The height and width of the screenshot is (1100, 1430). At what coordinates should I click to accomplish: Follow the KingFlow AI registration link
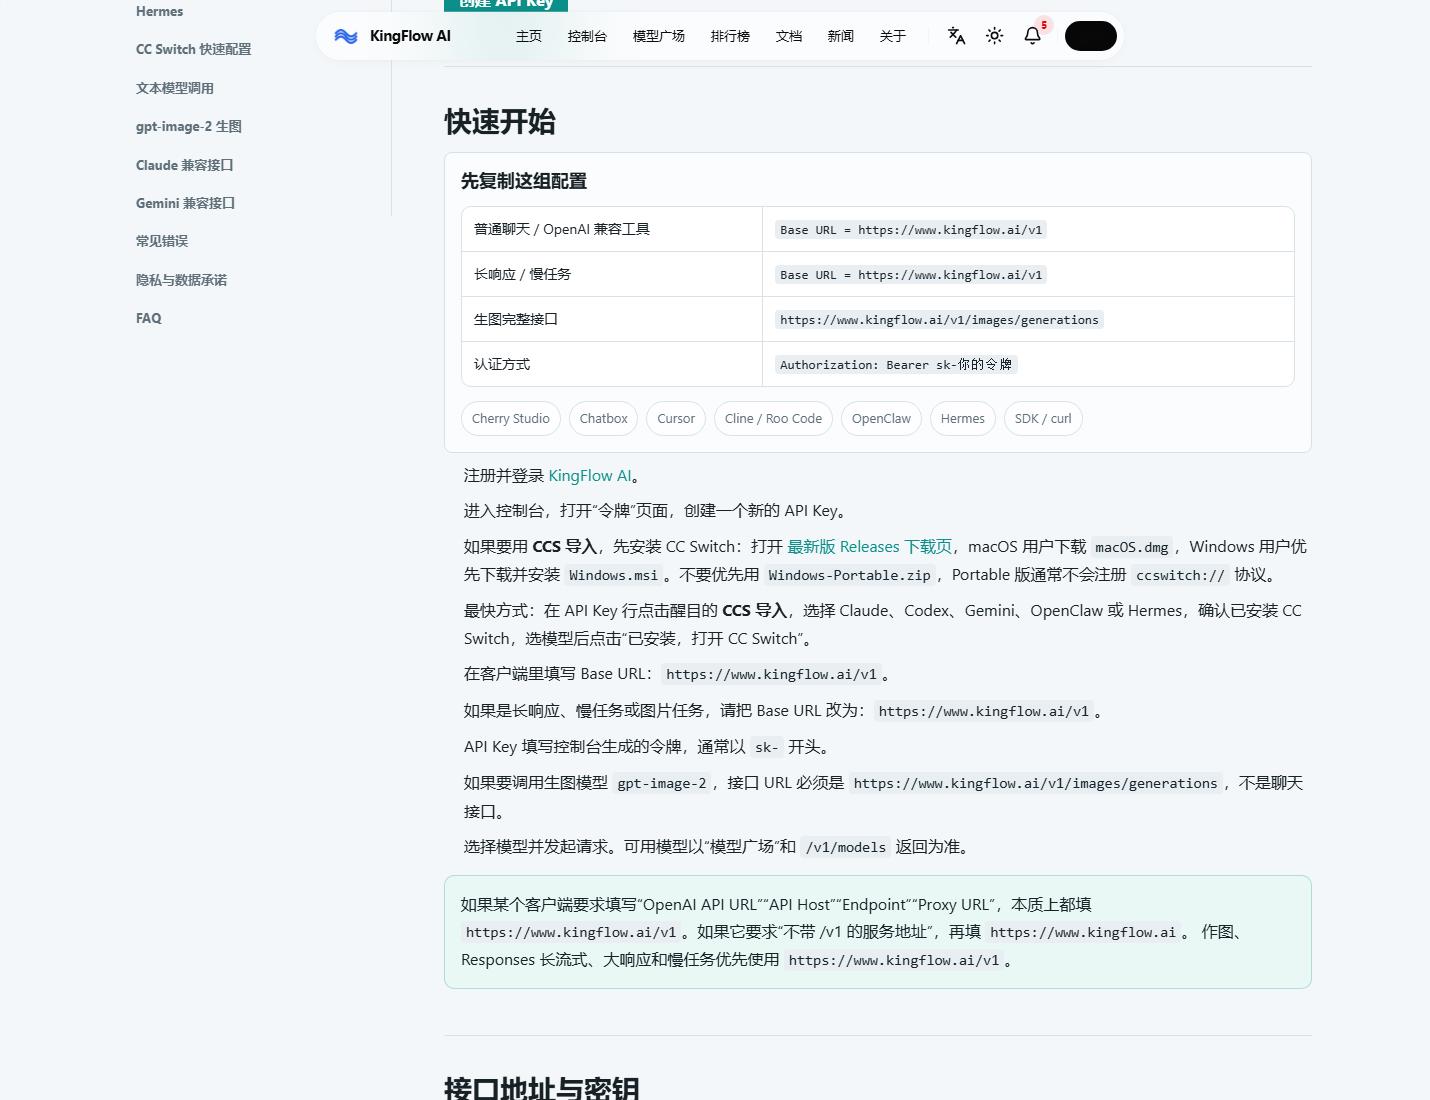(x=590, y=476)
